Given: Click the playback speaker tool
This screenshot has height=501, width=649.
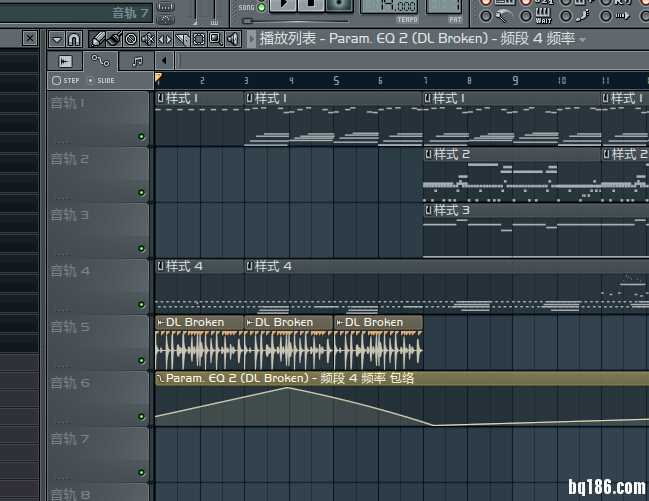Looking at the screenshot, I should point(232,39).
